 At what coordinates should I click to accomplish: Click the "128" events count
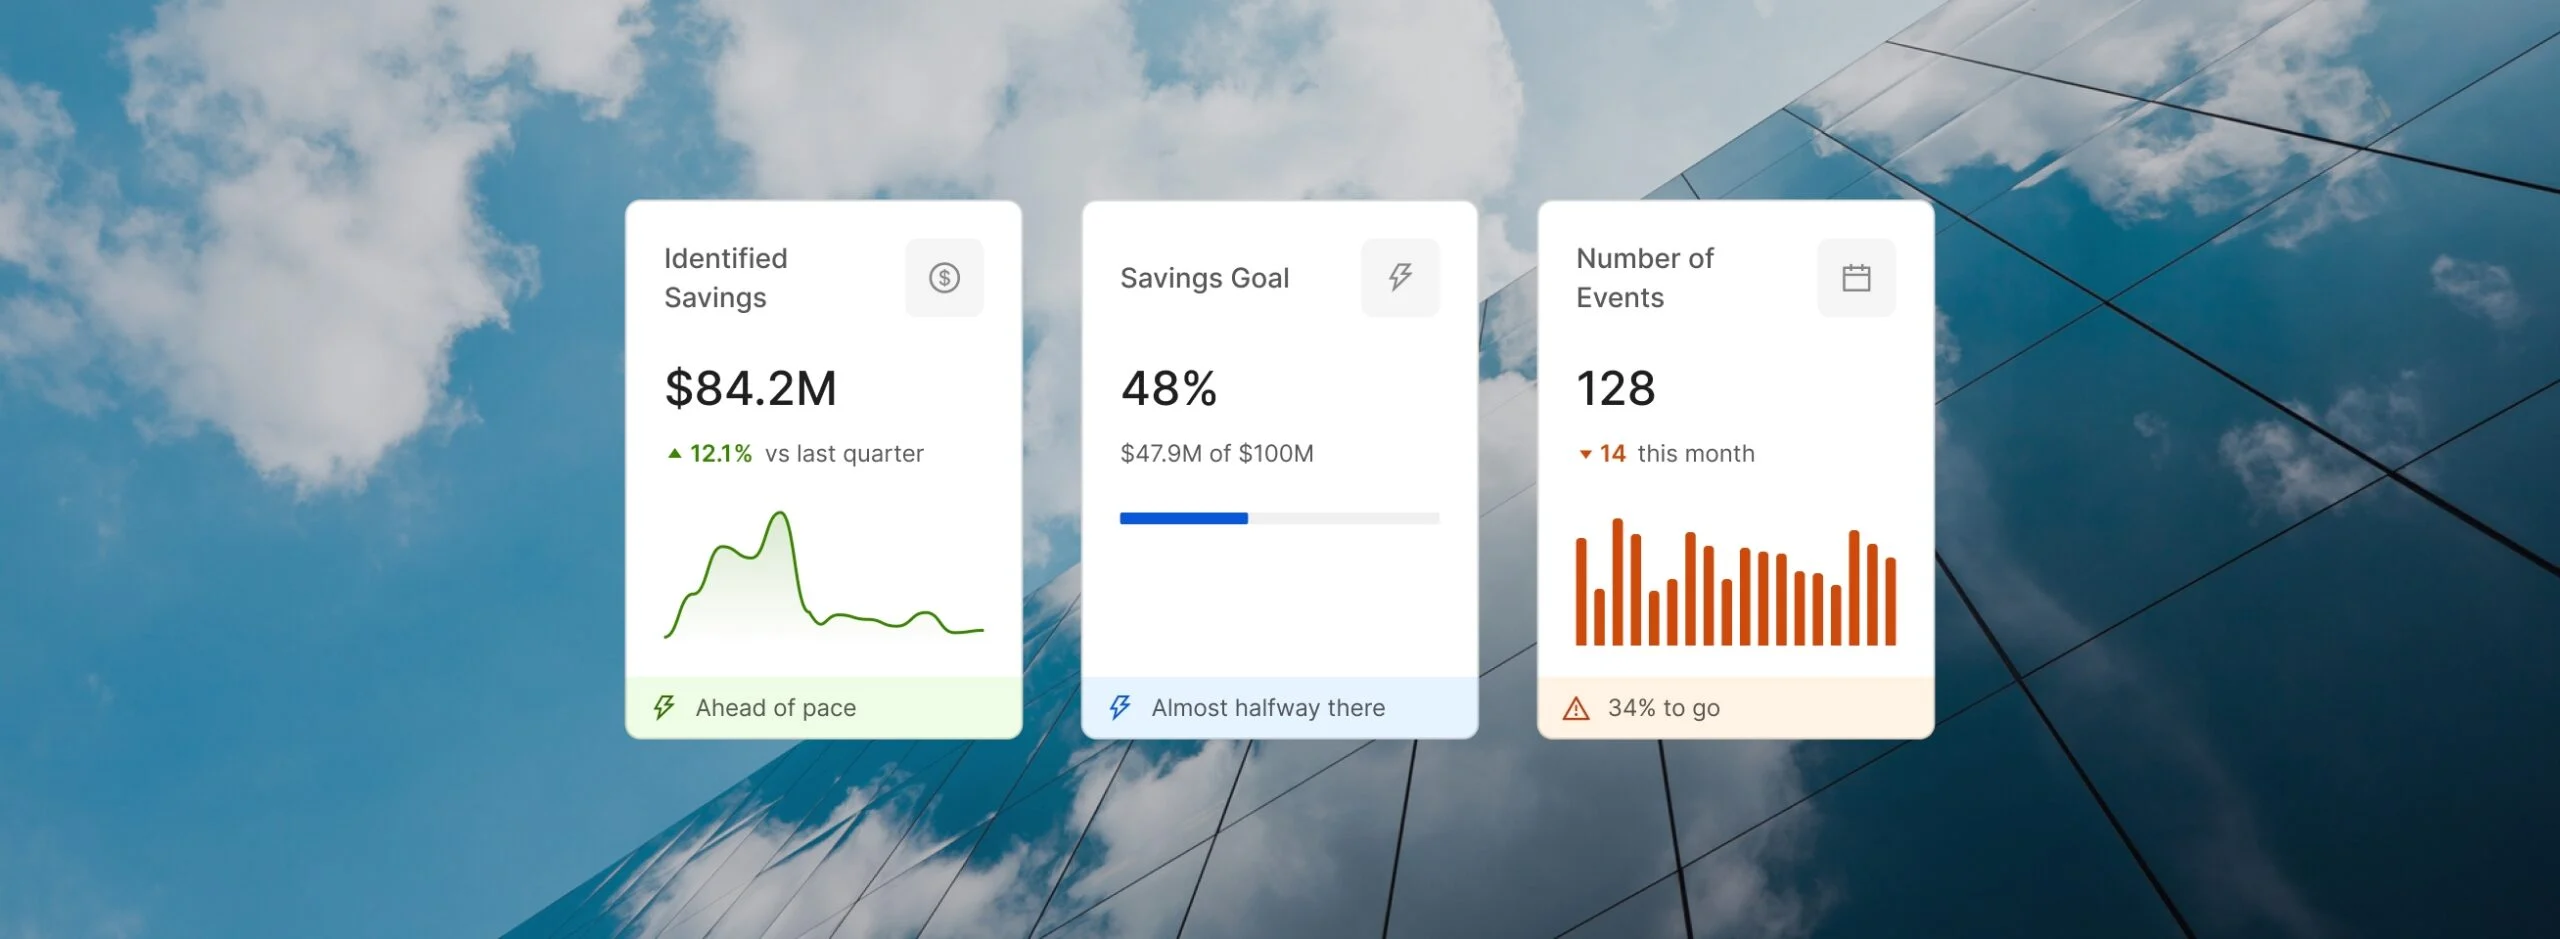(x=1616, y=388)
